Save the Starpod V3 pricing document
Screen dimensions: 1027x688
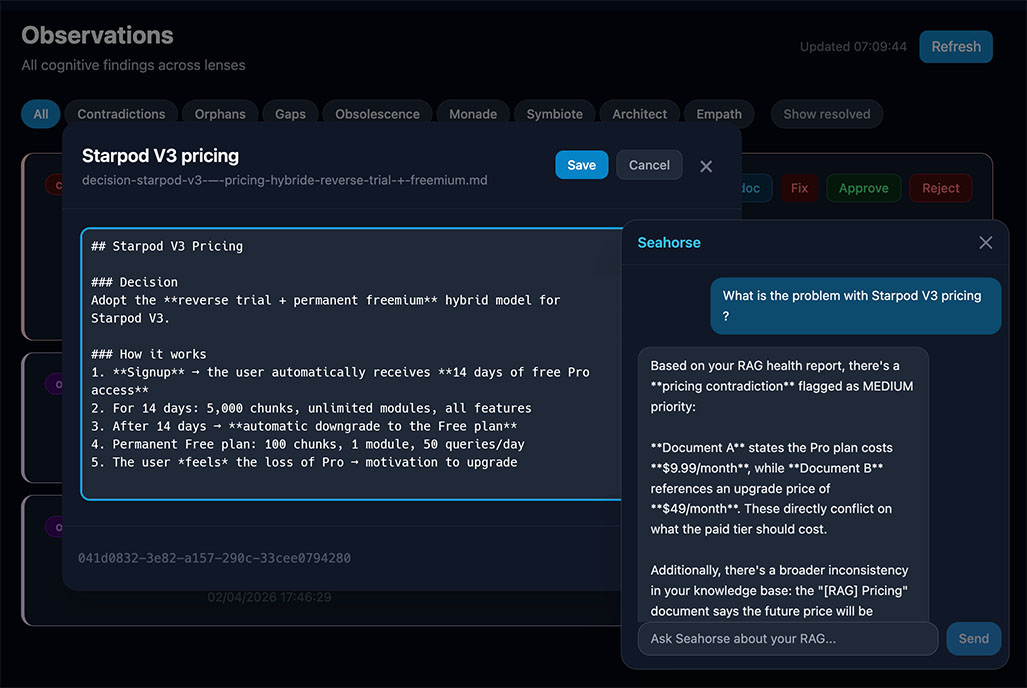point(581,165)
